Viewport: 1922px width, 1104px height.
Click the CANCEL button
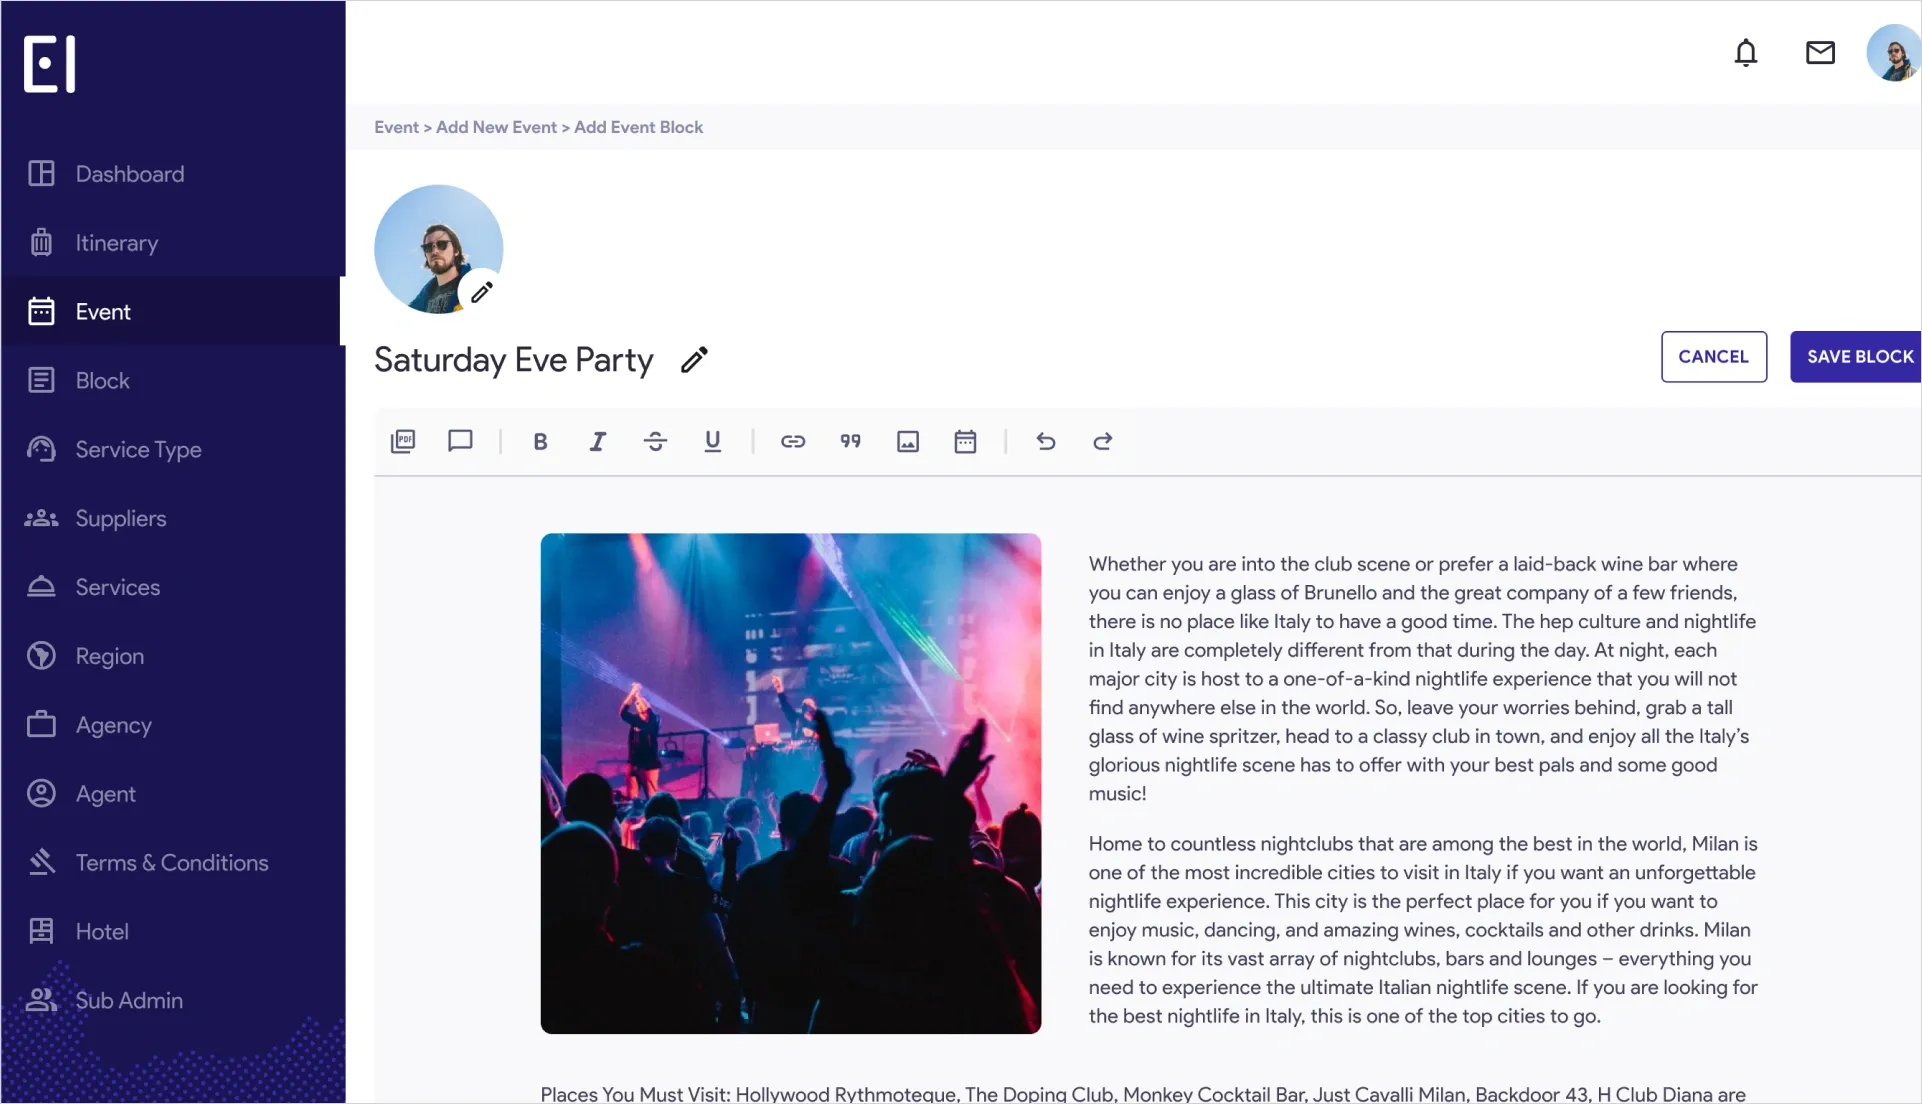click(1714, 357)
